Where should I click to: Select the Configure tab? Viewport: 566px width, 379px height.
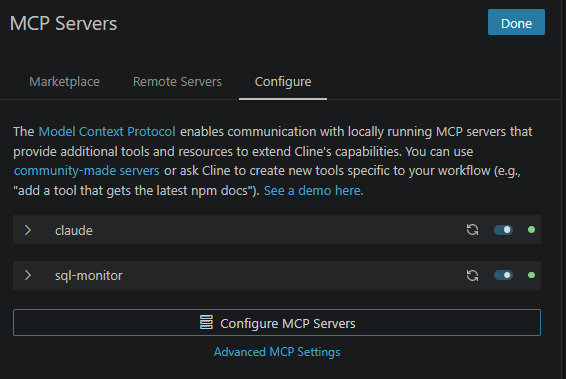click(x=283, y=82)
